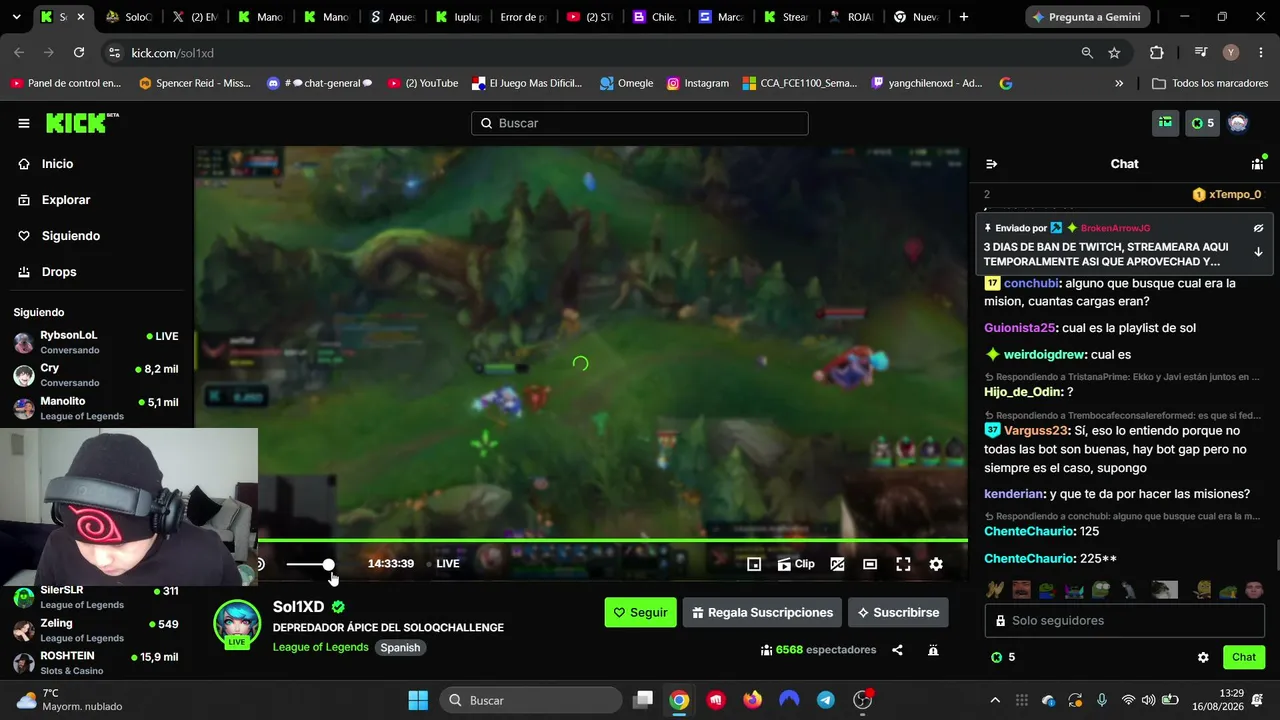Toggle mini player mode
The width and height of the screenshot is (1280, 720).
754,564
